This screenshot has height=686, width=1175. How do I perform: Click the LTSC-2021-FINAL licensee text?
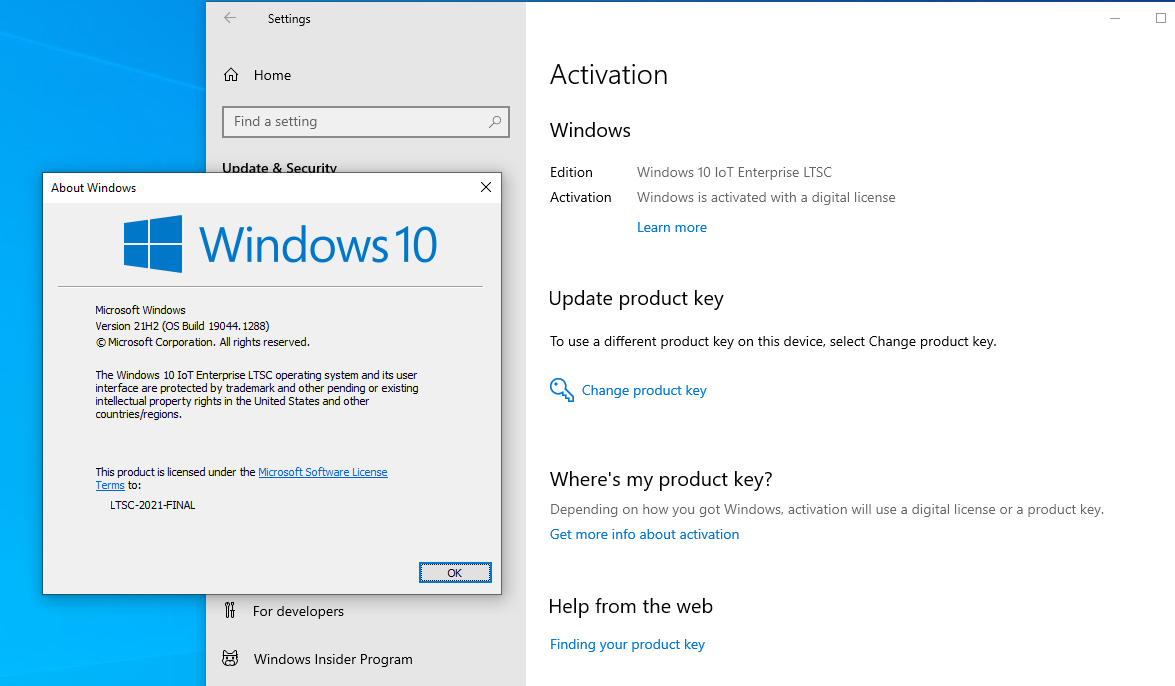153,505
